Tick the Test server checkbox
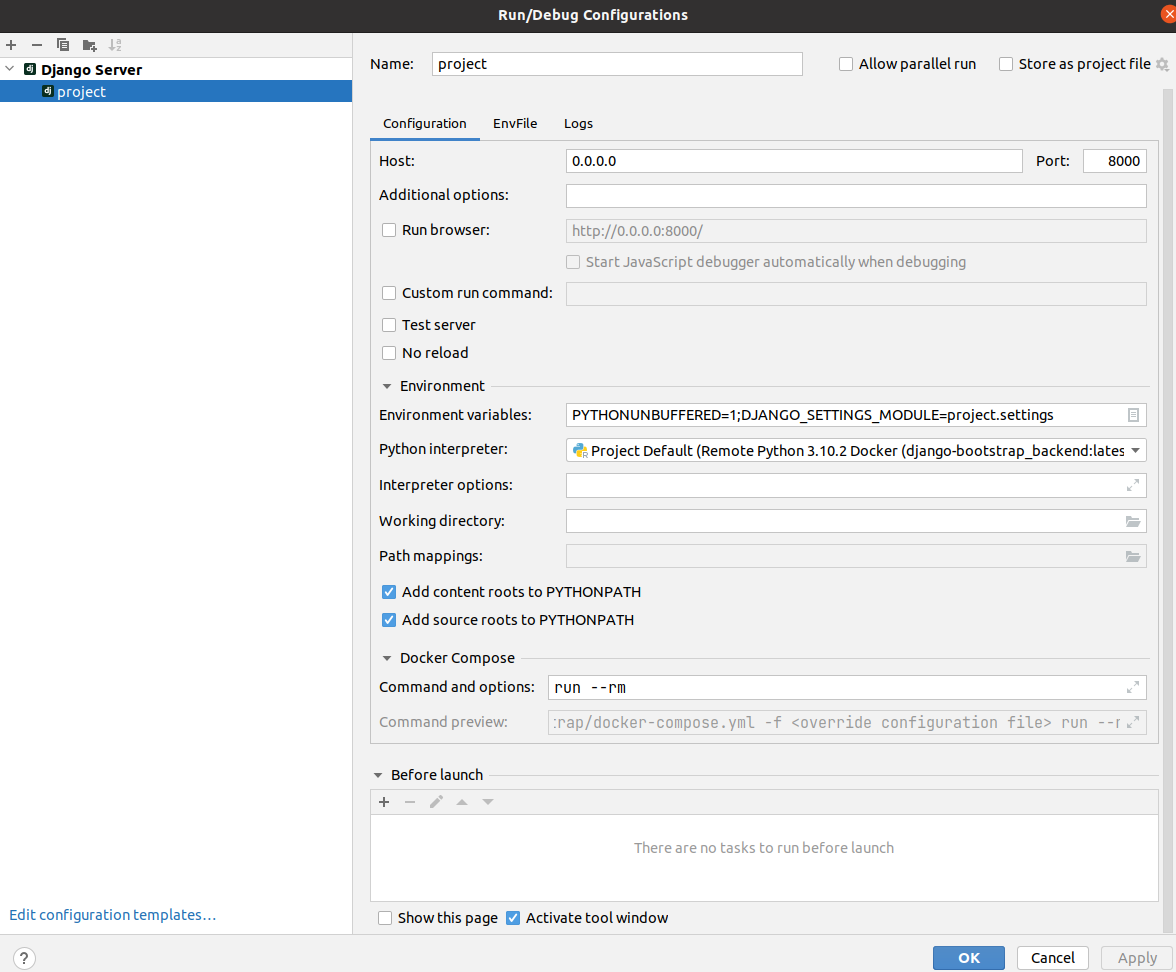This screenshot has height=972, width=1176. click(x=388, y=325)
